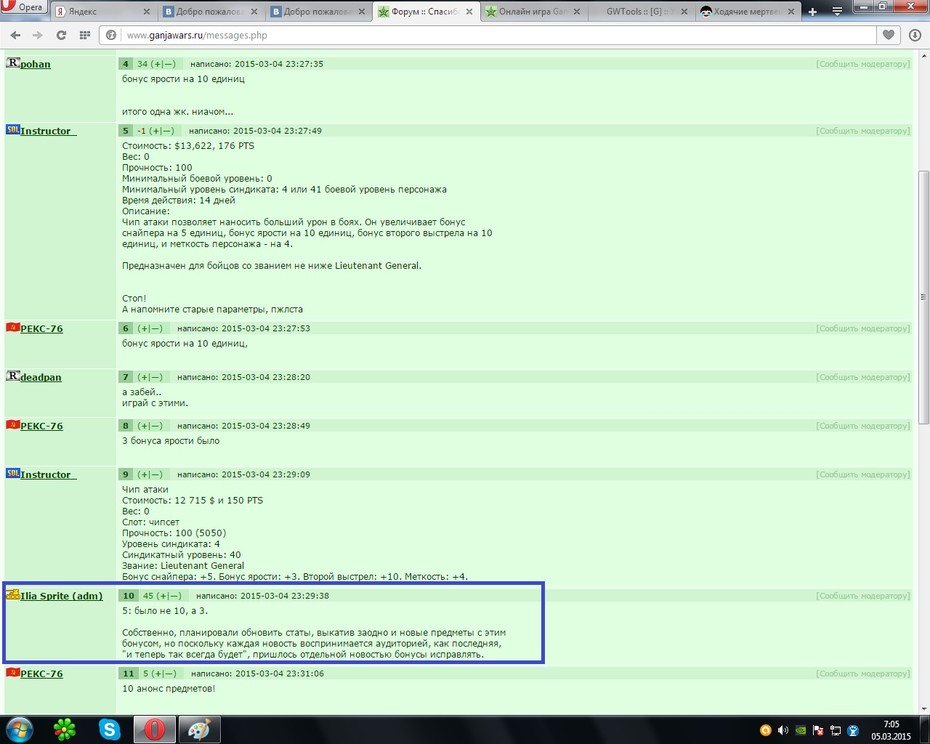Open Ilia Sprite (adm) profile link

coord(61,596)
